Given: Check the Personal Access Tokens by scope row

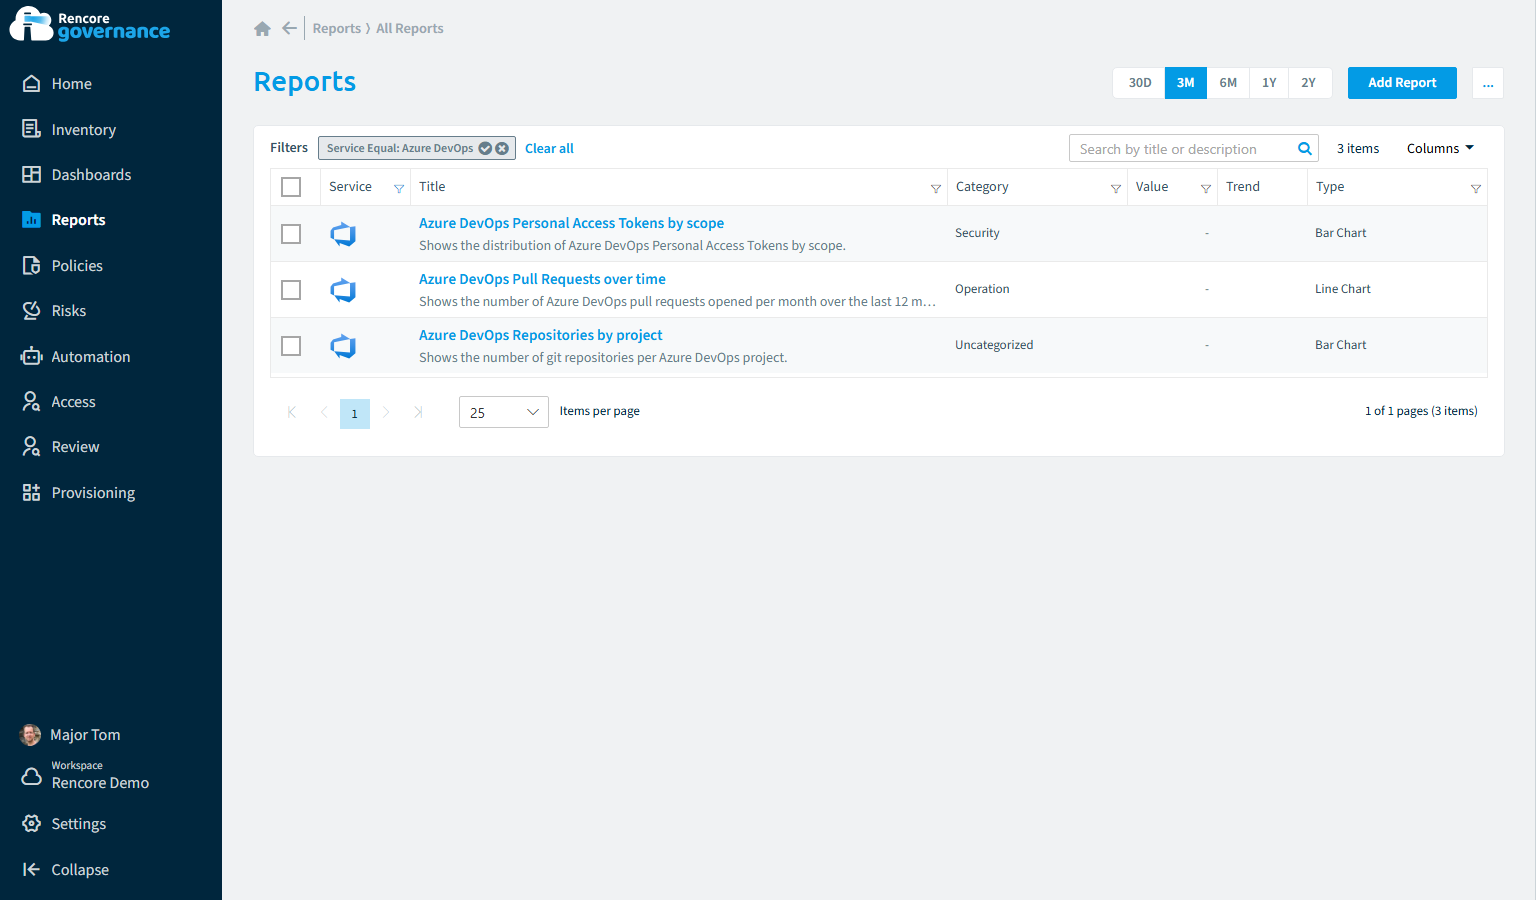Looking at the screenshot, I should (x=291, y=234).
